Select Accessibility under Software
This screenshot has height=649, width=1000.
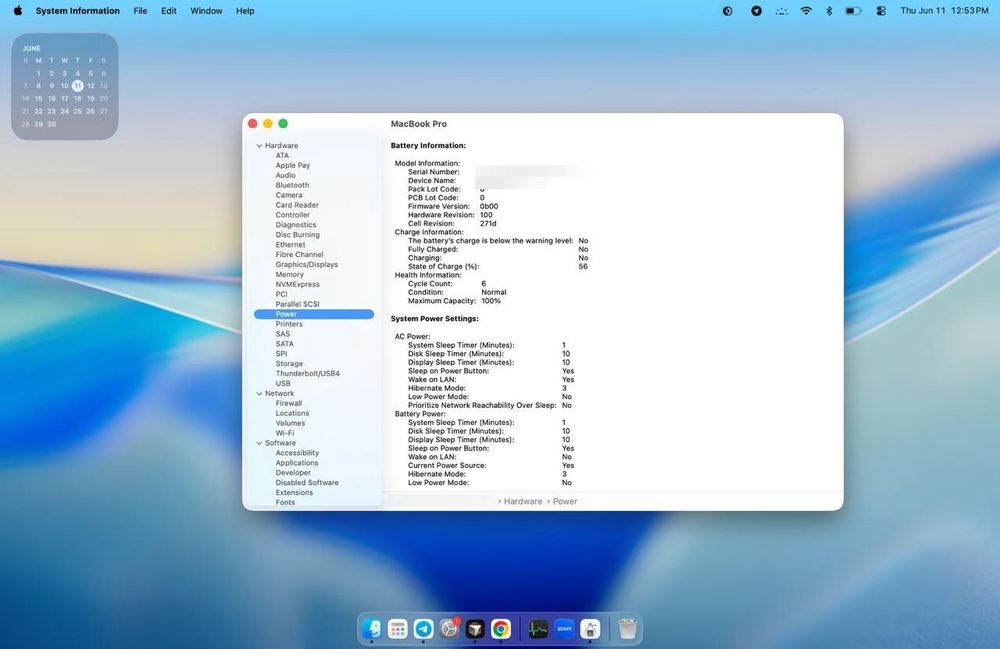pyautogui.click(x=297, y=453)
